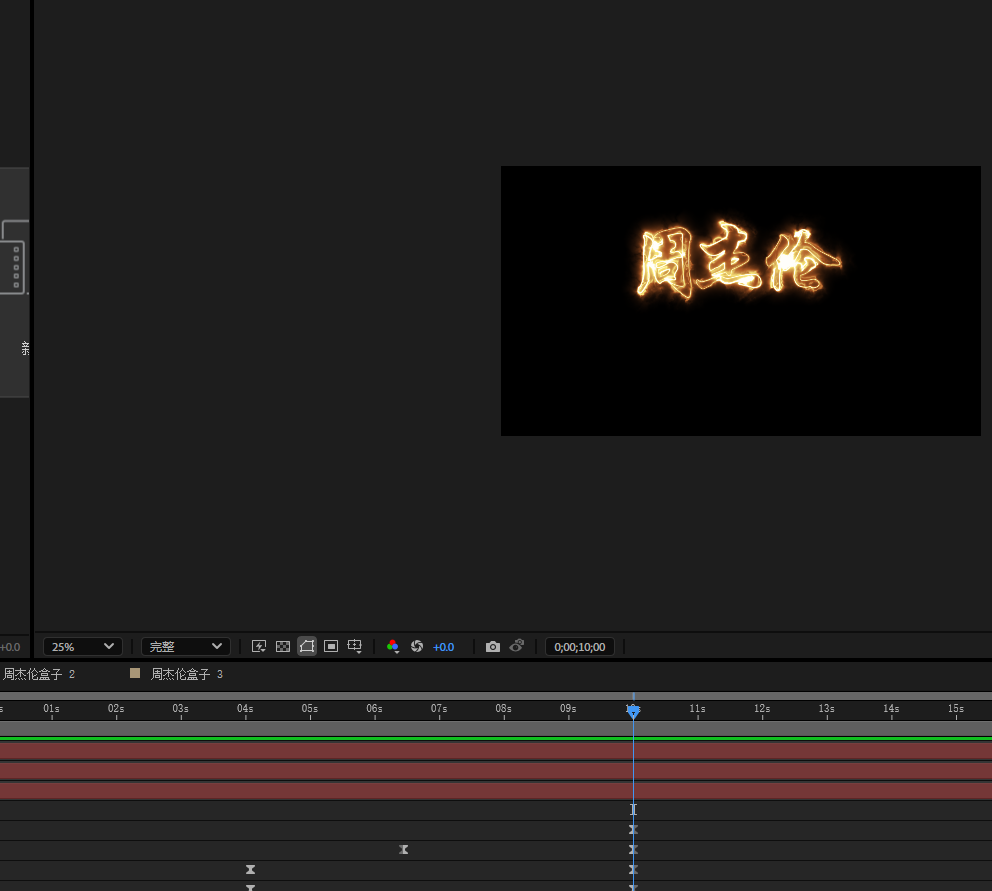Click the exposure value +0.0
This screenshot has width=992, height=891.
click(443, 647)
